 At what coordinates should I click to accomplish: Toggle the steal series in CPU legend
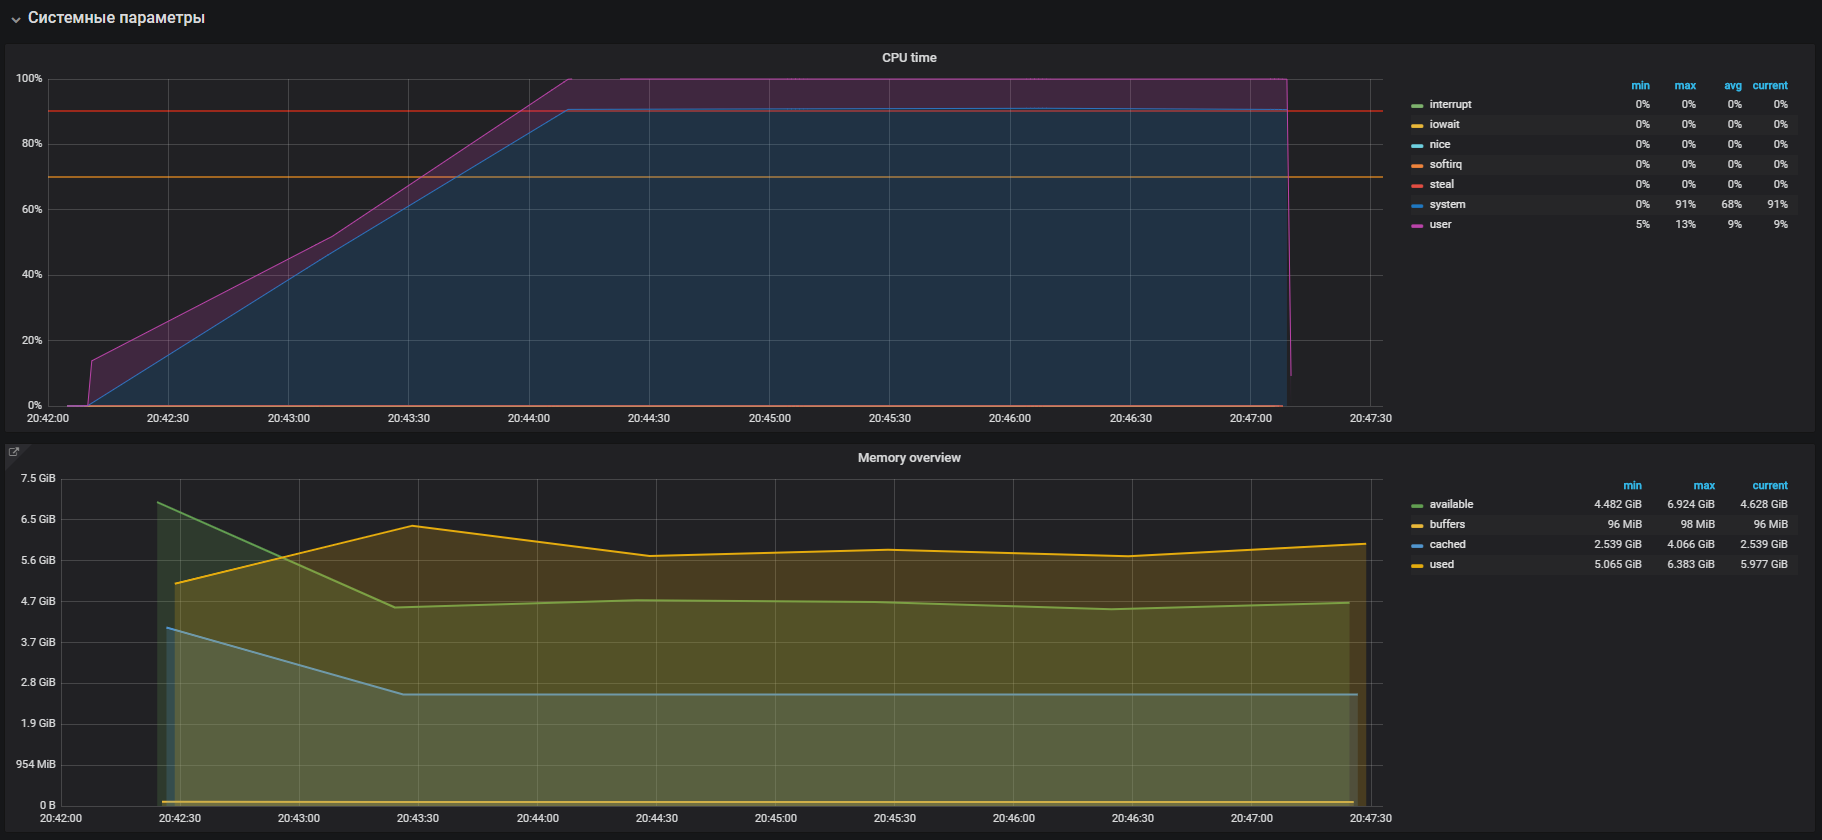coord(1442,184)
